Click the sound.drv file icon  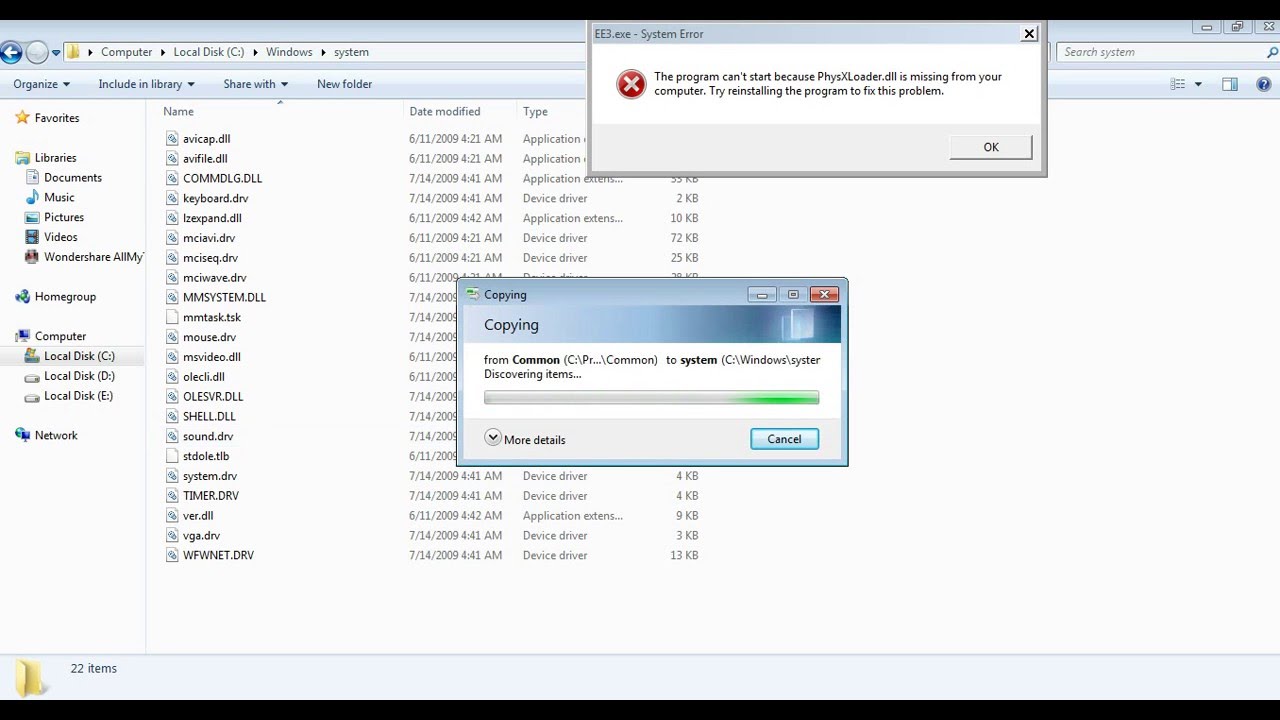(x=172, y=436)
